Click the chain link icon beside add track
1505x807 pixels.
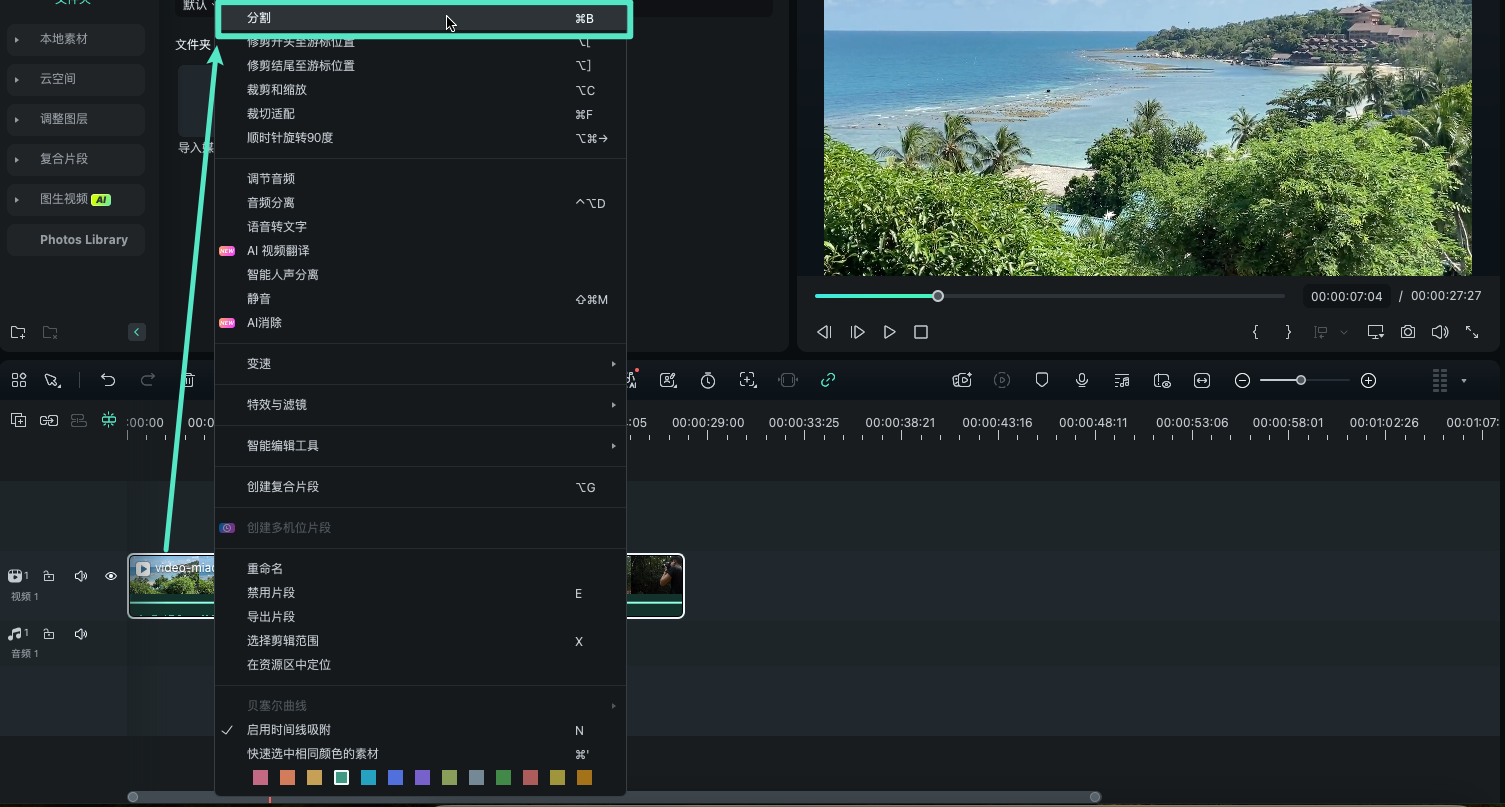click(x=49, y=420)
